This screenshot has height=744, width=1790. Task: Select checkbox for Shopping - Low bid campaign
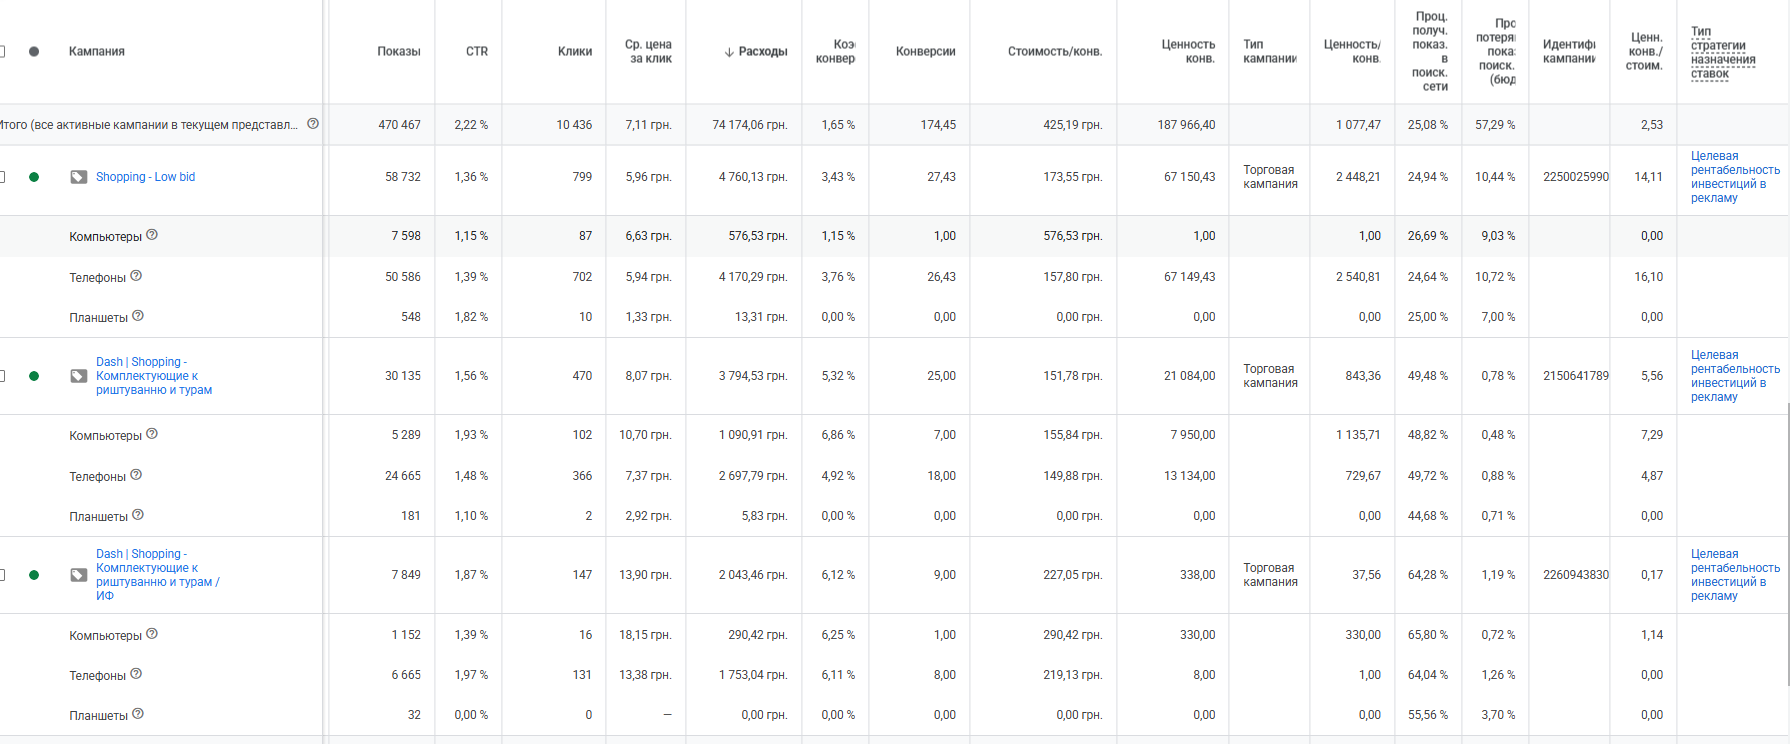coord(2,177)
